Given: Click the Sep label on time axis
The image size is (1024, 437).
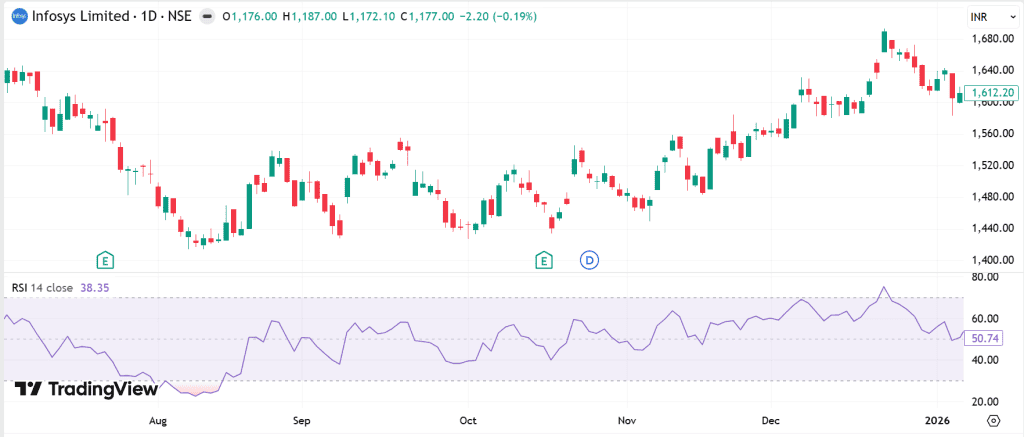Looking at the screenshot, I should [x=302, y=420].
